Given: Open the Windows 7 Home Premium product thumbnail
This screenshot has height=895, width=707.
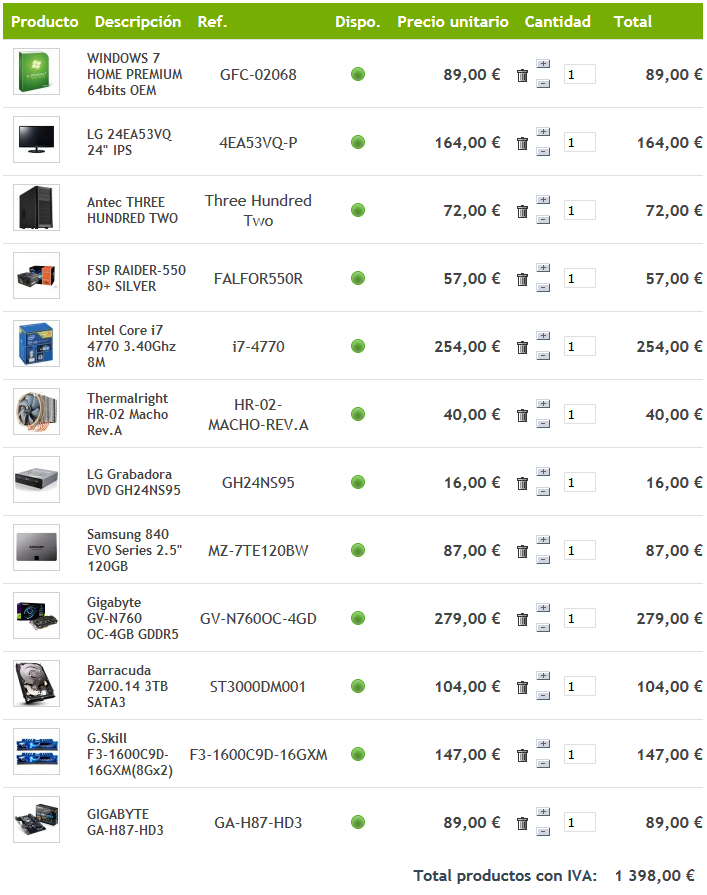Looking at the screenshot, I should tap(37, 71).
